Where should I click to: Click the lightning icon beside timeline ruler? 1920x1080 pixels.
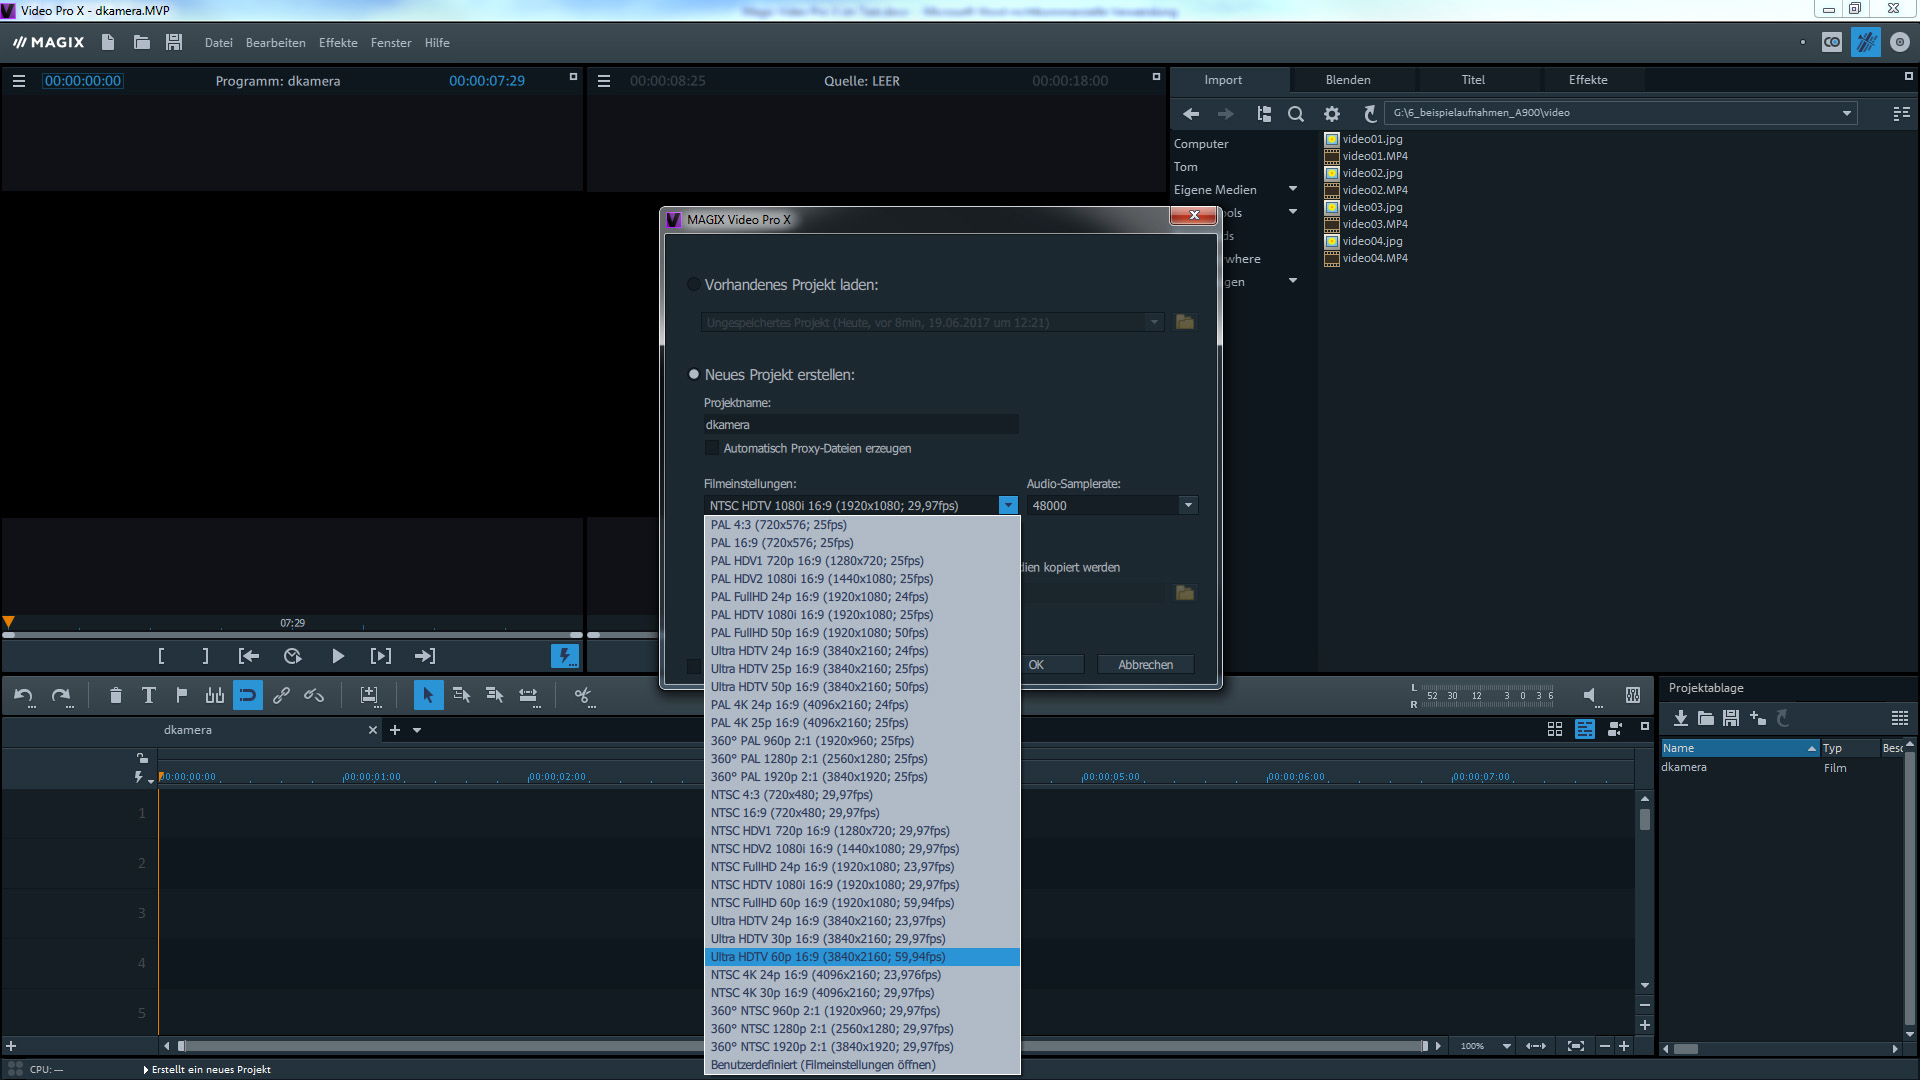(x=139, y=777)
